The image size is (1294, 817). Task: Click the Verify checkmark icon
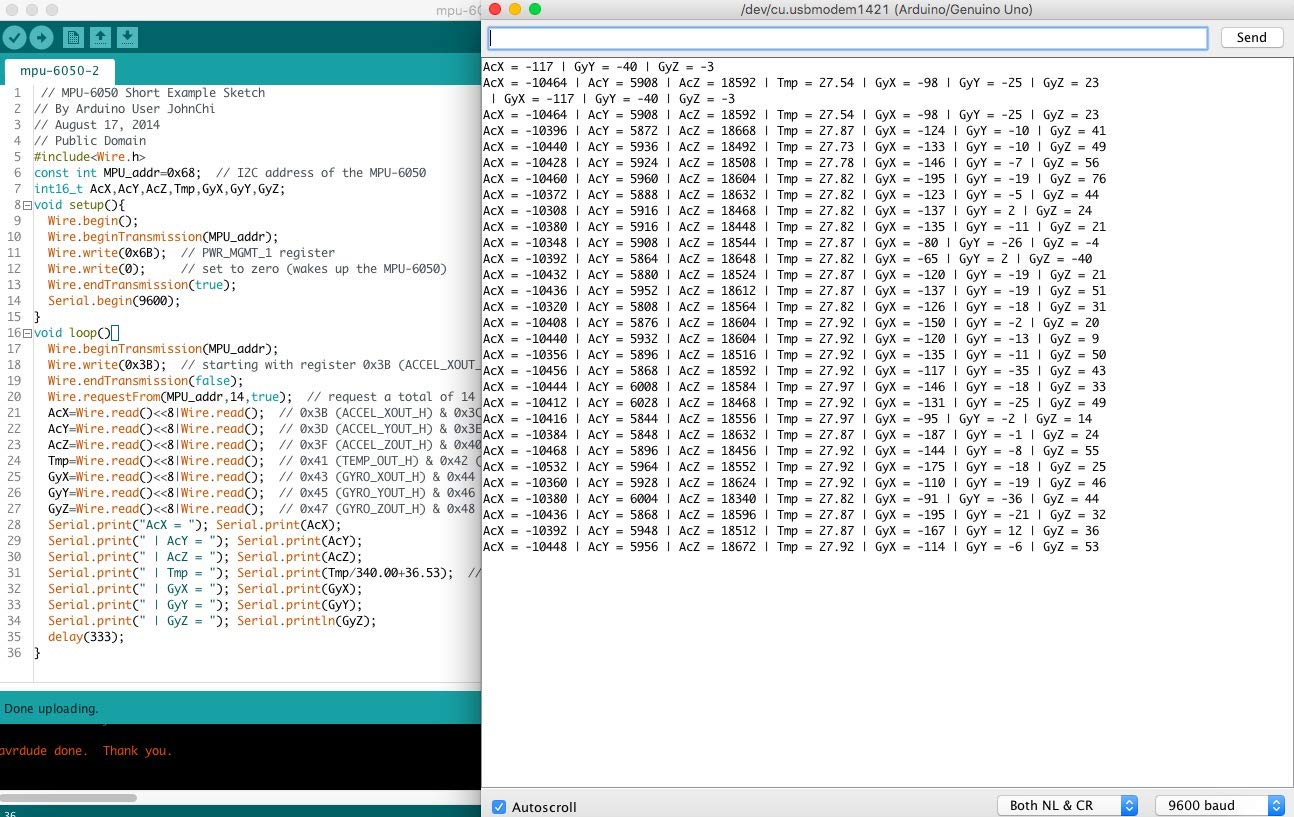14,38
